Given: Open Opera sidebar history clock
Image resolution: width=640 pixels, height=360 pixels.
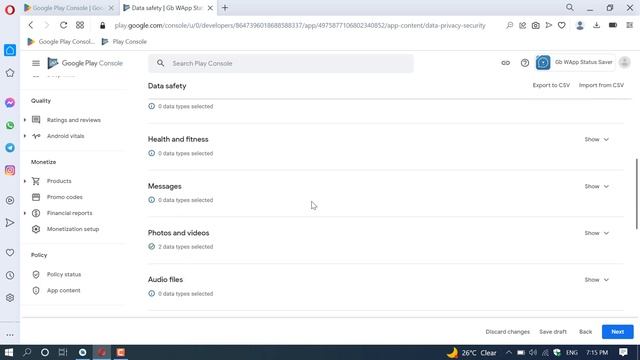Looking at the screenshot, I should pos(10,275).
